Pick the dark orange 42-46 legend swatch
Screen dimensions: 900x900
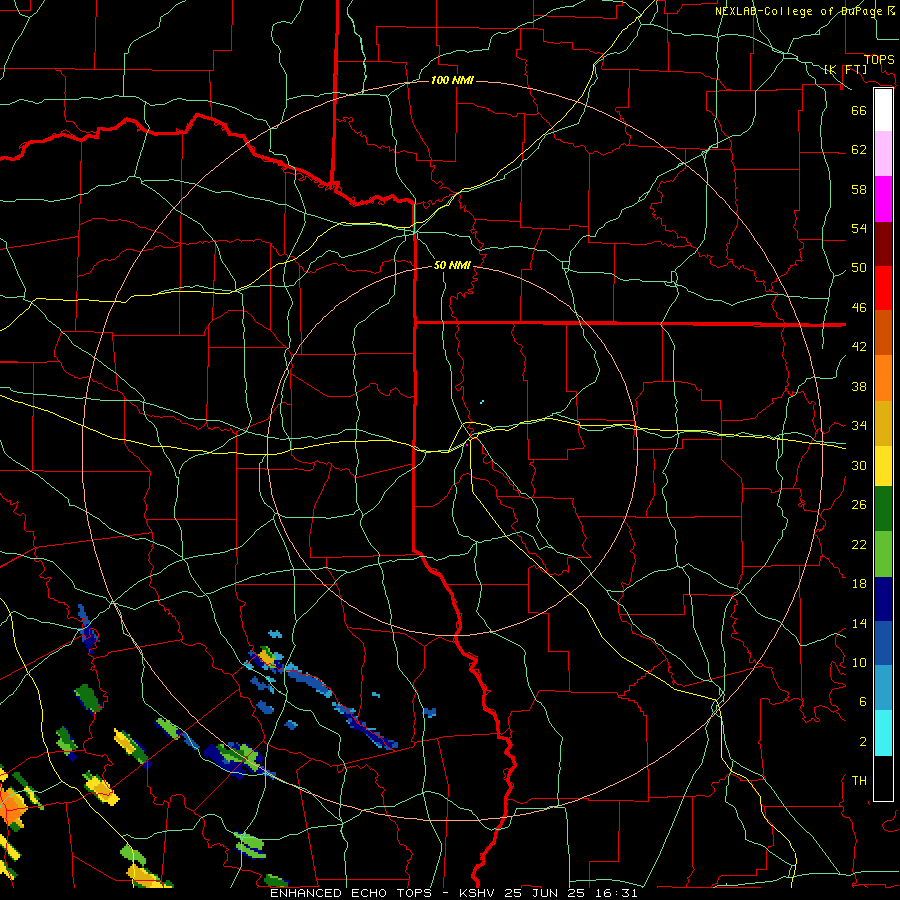point(883,332)
